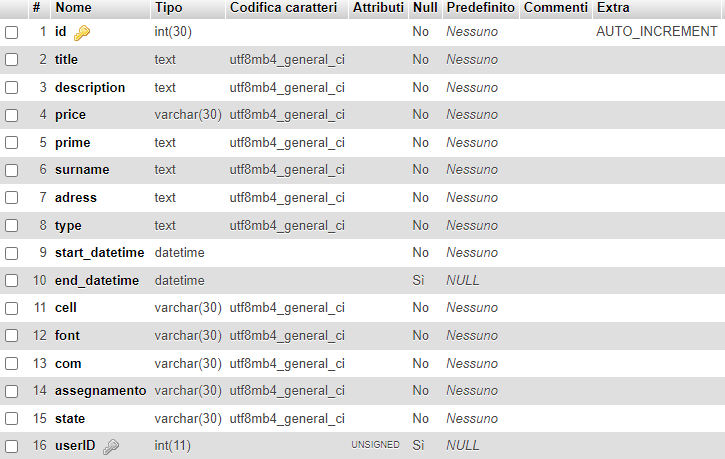Viewport: 725px width, 459px height.
Task: Mark the start_datetime row checkbox
Action: pyautogui.click(x=12, y=253)
